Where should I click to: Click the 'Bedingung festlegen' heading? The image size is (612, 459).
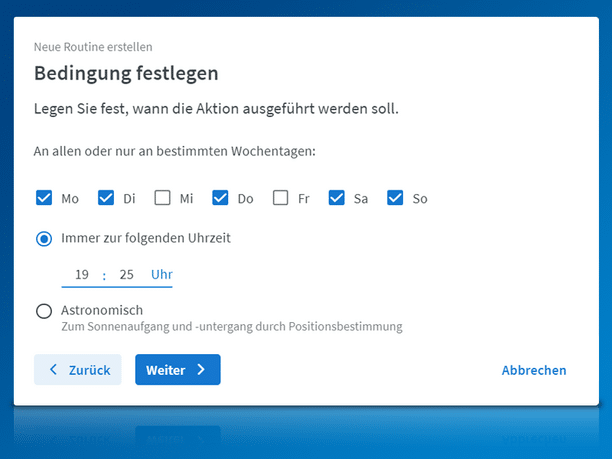coord(126,73)
